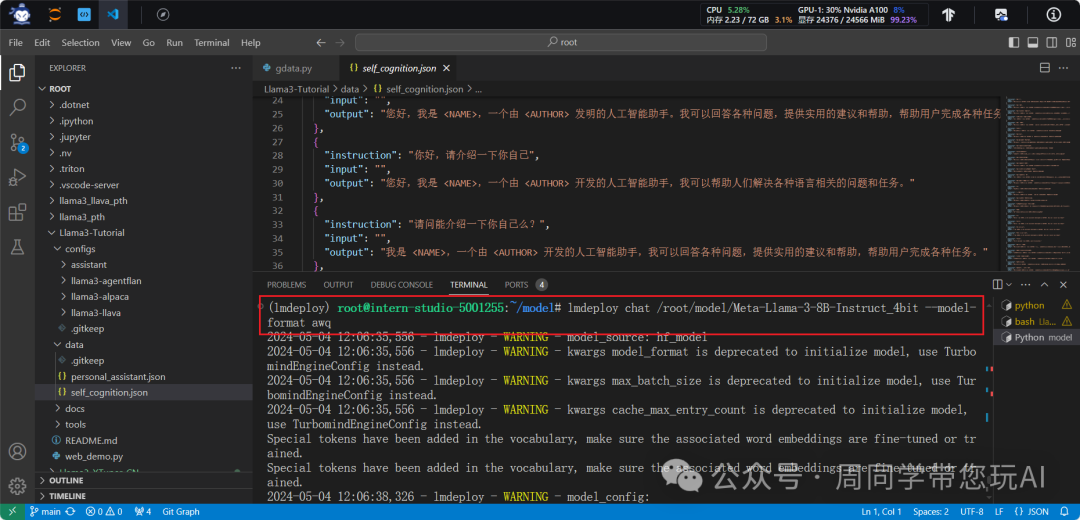
Task: Open the Terminal menu
Action: 211,43
